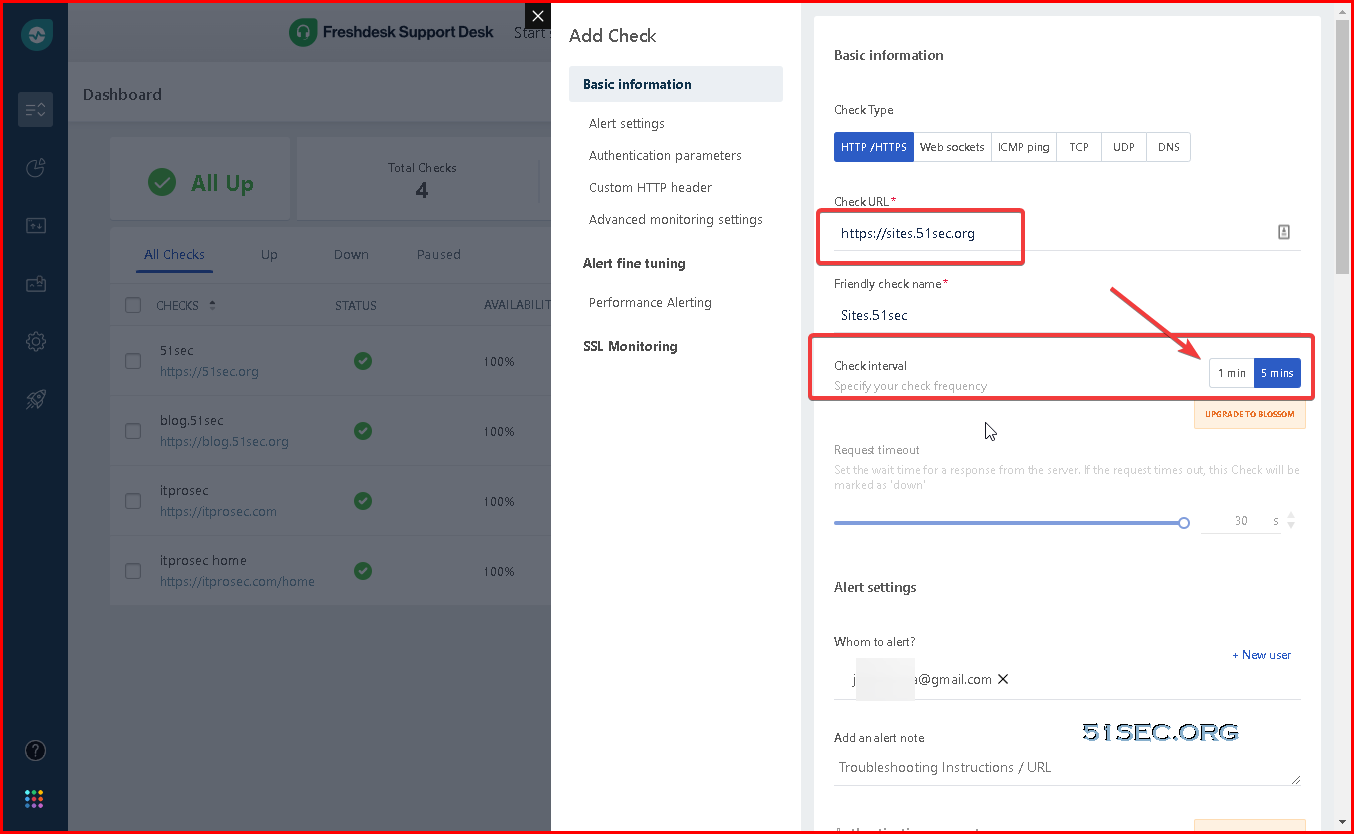Screen dimensions: 1354x834
Task: Open the Help question mark icon
Action: 35,750
